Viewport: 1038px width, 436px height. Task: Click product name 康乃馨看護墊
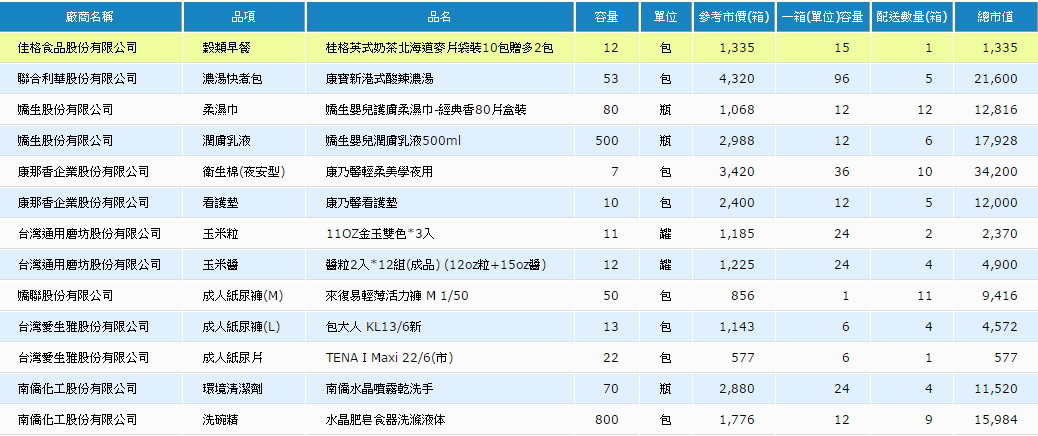point(361,203)
